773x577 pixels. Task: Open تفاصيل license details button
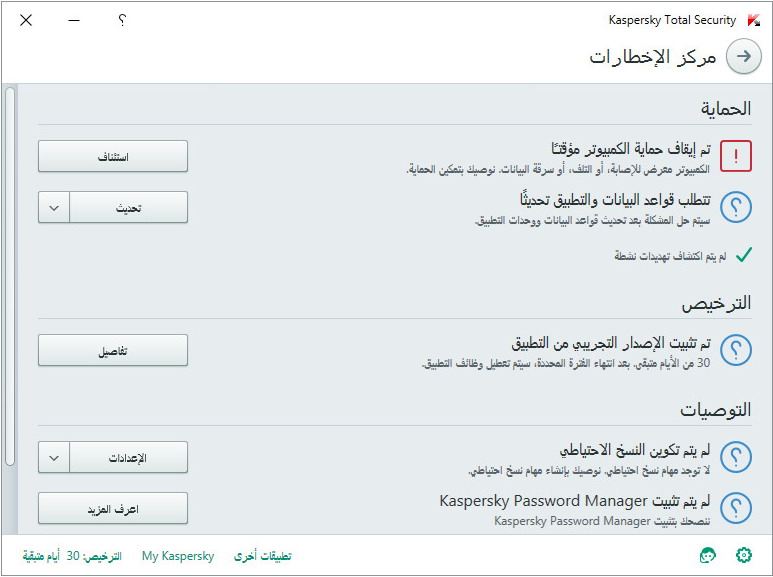113,350
